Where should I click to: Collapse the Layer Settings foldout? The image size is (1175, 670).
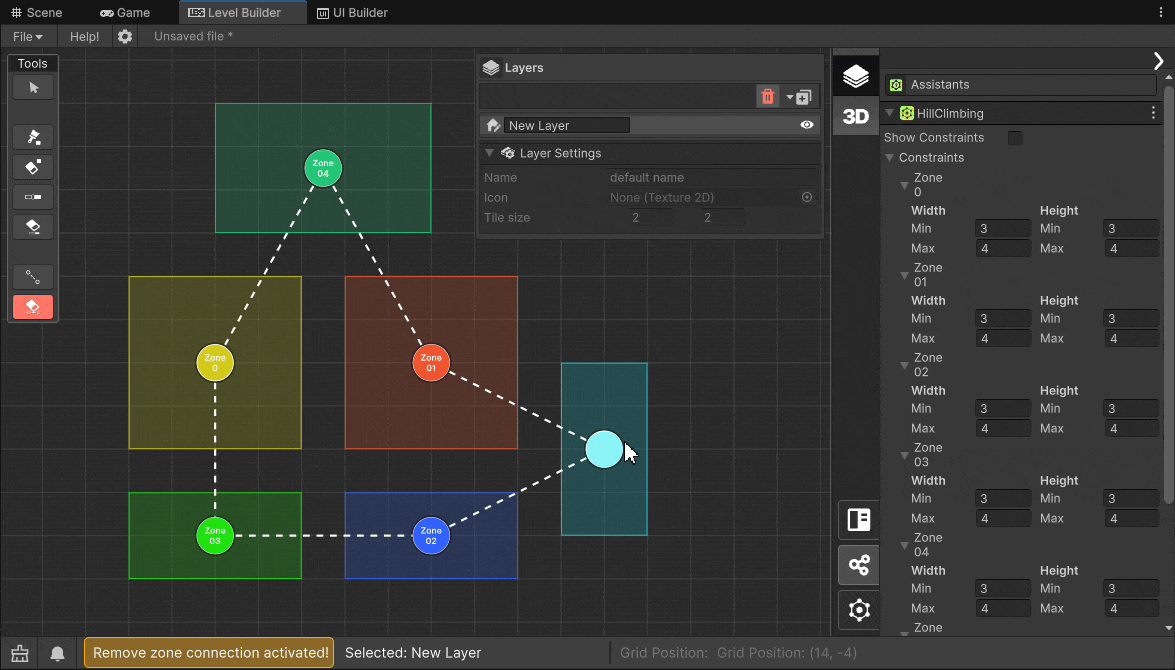pyautogui.click(x=489, y=153)
